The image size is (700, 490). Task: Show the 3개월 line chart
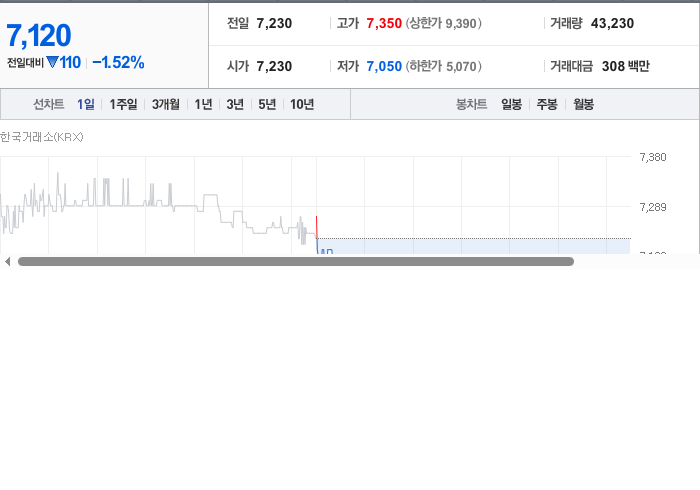[166, 104]
